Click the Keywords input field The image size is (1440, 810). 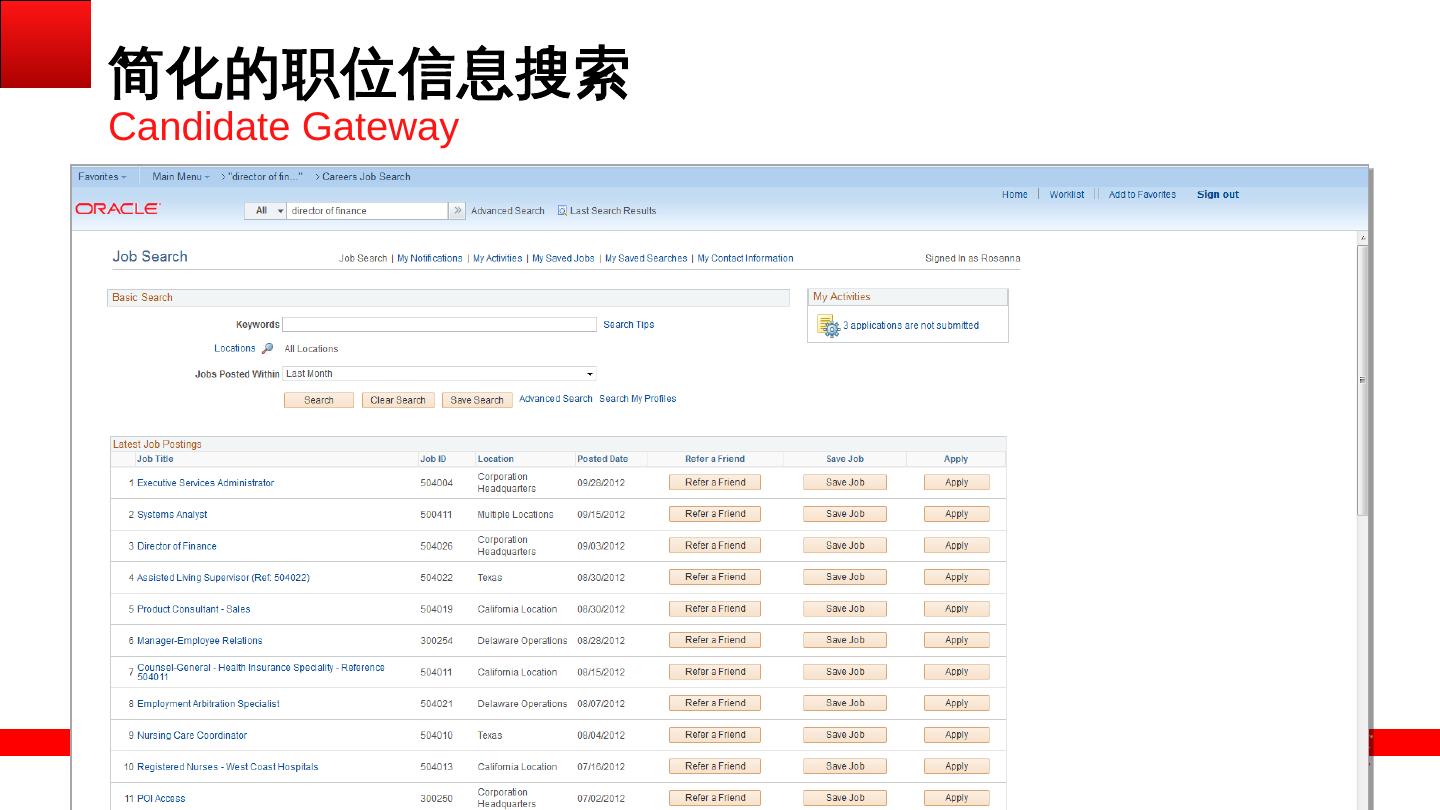(439, 325)
